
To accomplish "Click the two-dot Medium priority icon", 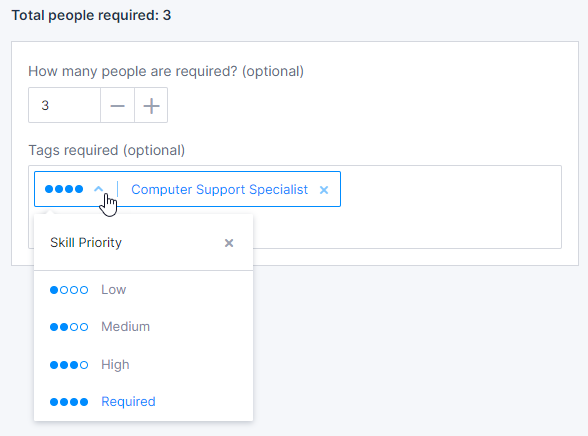I will click(69, 327).
